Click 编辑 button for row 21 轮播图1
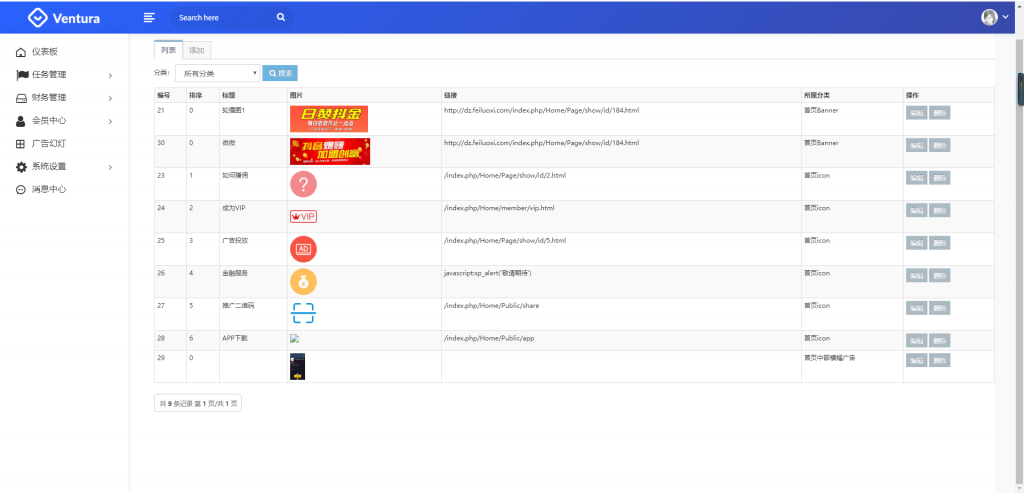Viewport: 1024px width, 493px height. point(916,112)
